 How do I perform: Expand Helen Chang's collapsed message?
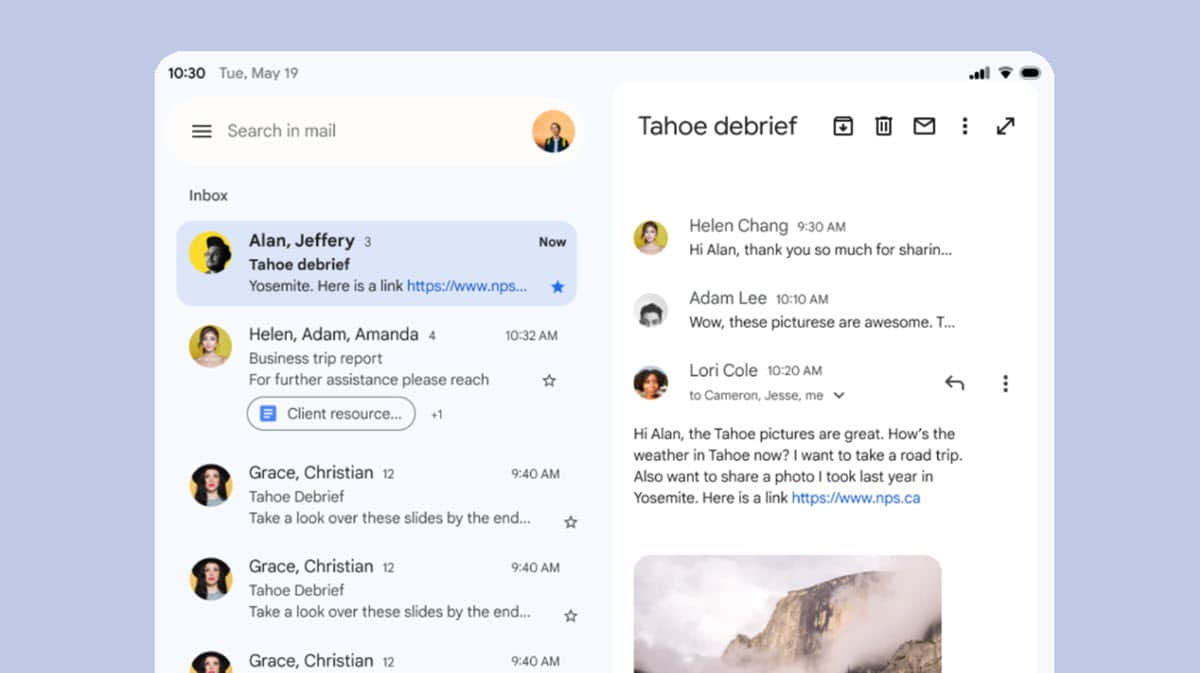820,238
